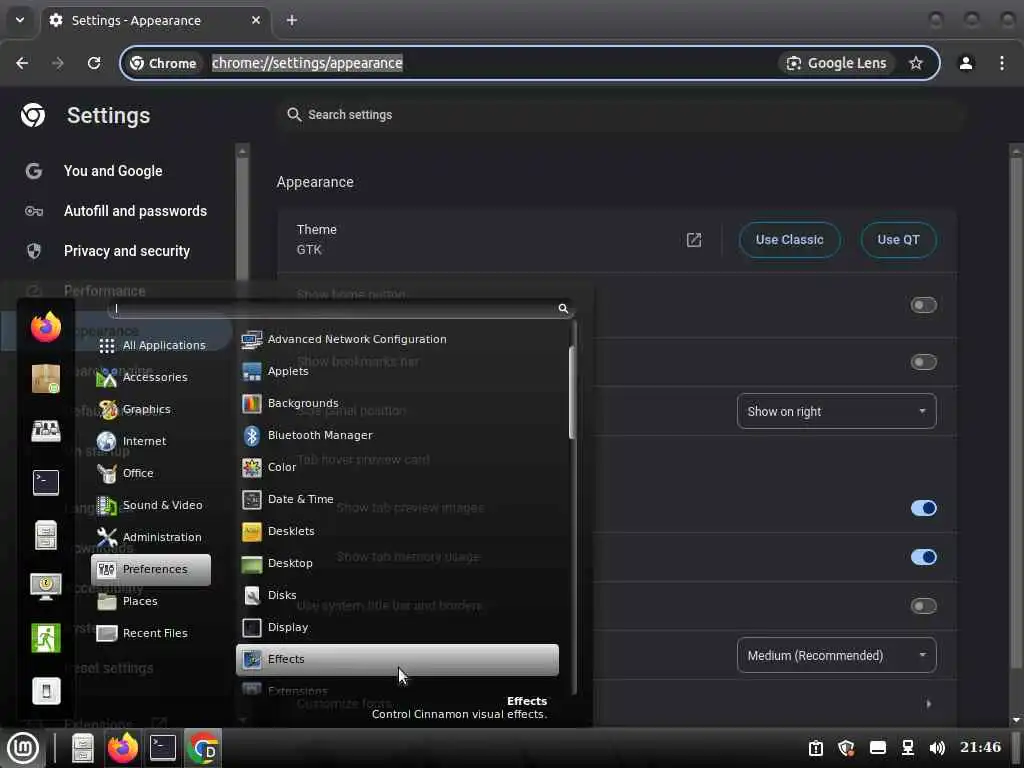Select the Administration category
Viewport: 1024px width, 768px height.
point(152,537)
